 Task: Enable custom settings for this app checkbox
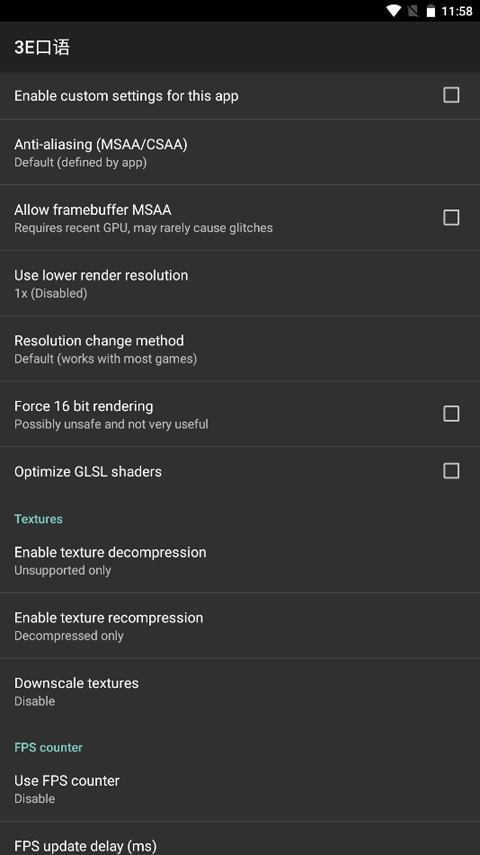(451, 95)
